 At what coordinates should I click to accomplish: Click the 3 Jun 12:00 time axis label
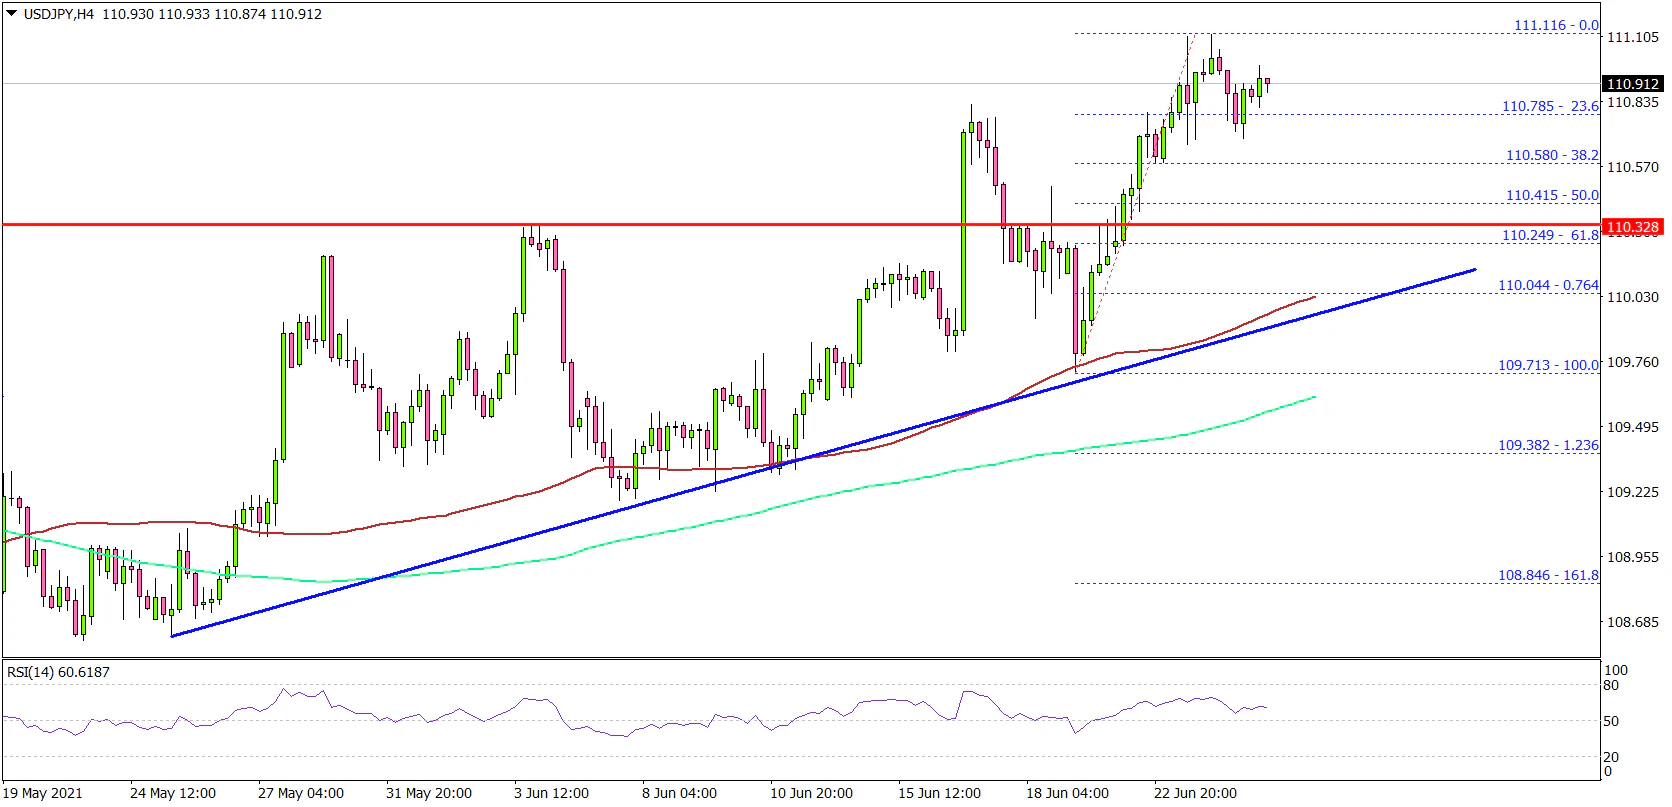(551, 793)
